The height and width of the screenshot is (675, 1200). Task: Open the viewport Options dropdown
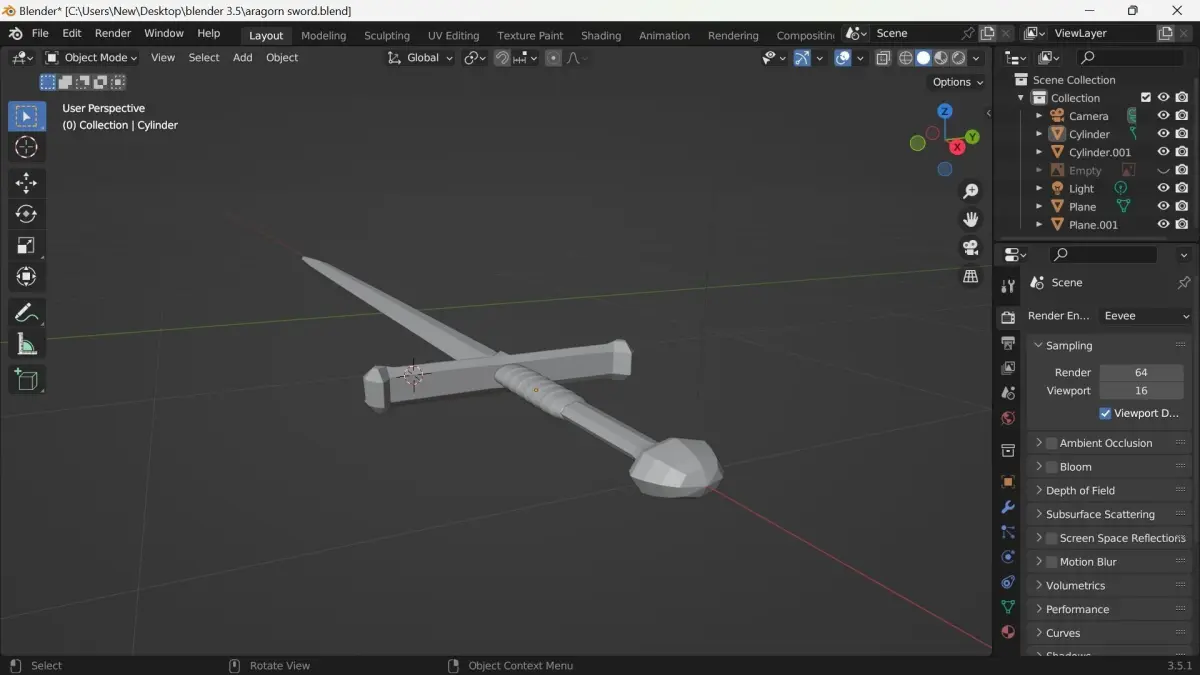click(957, 82)
